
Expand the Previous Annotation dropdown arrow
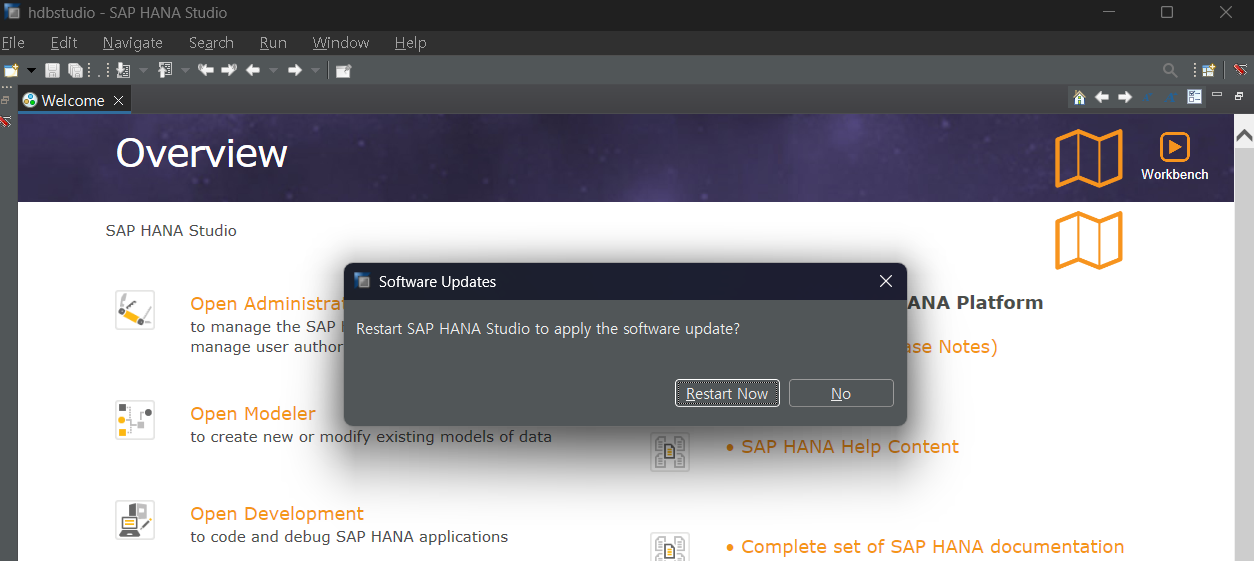(185, 70)
